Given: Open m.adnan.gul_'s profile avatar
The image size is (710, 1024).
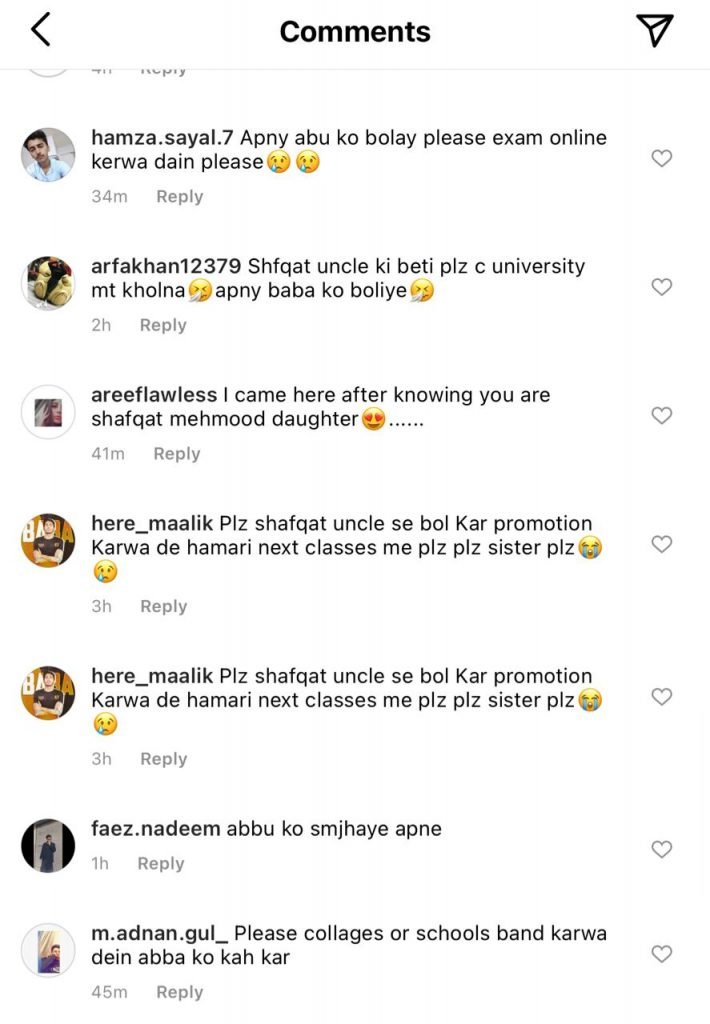Looking at the screenshot, I should [x=48, y=950].
